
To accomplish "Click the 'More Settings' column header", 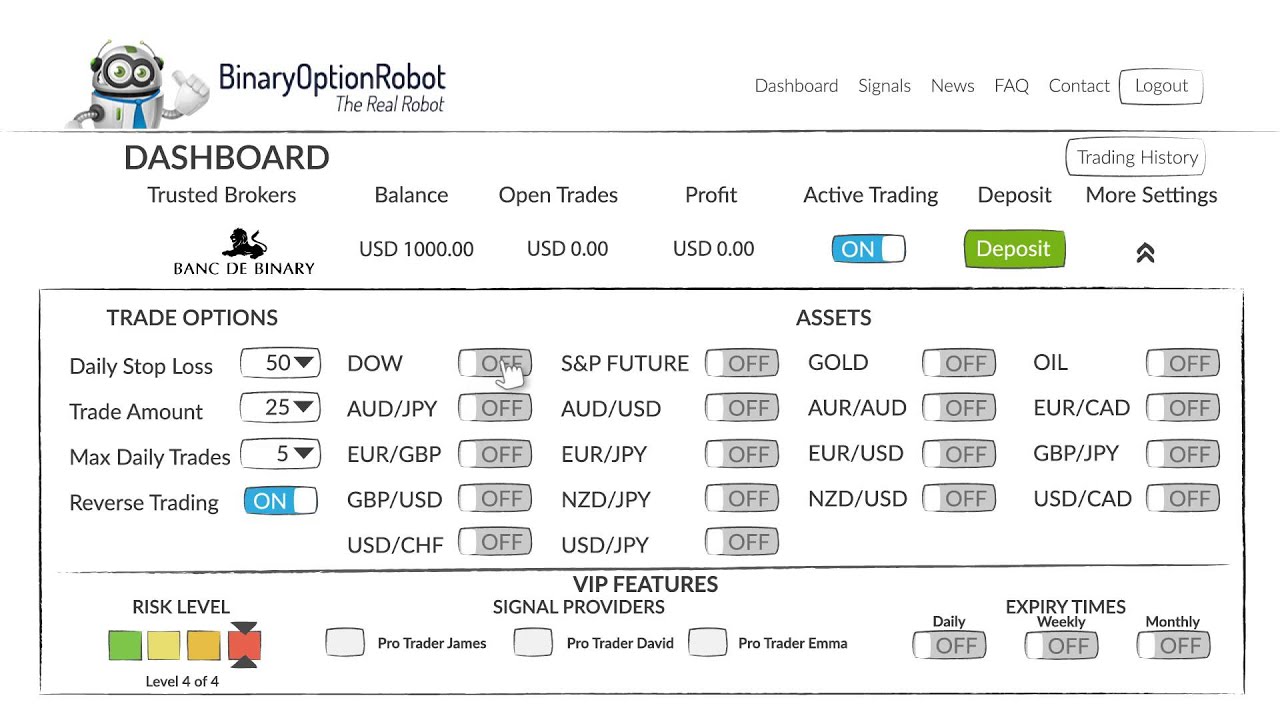I will pyautogui.click(x=1151, y=195).
